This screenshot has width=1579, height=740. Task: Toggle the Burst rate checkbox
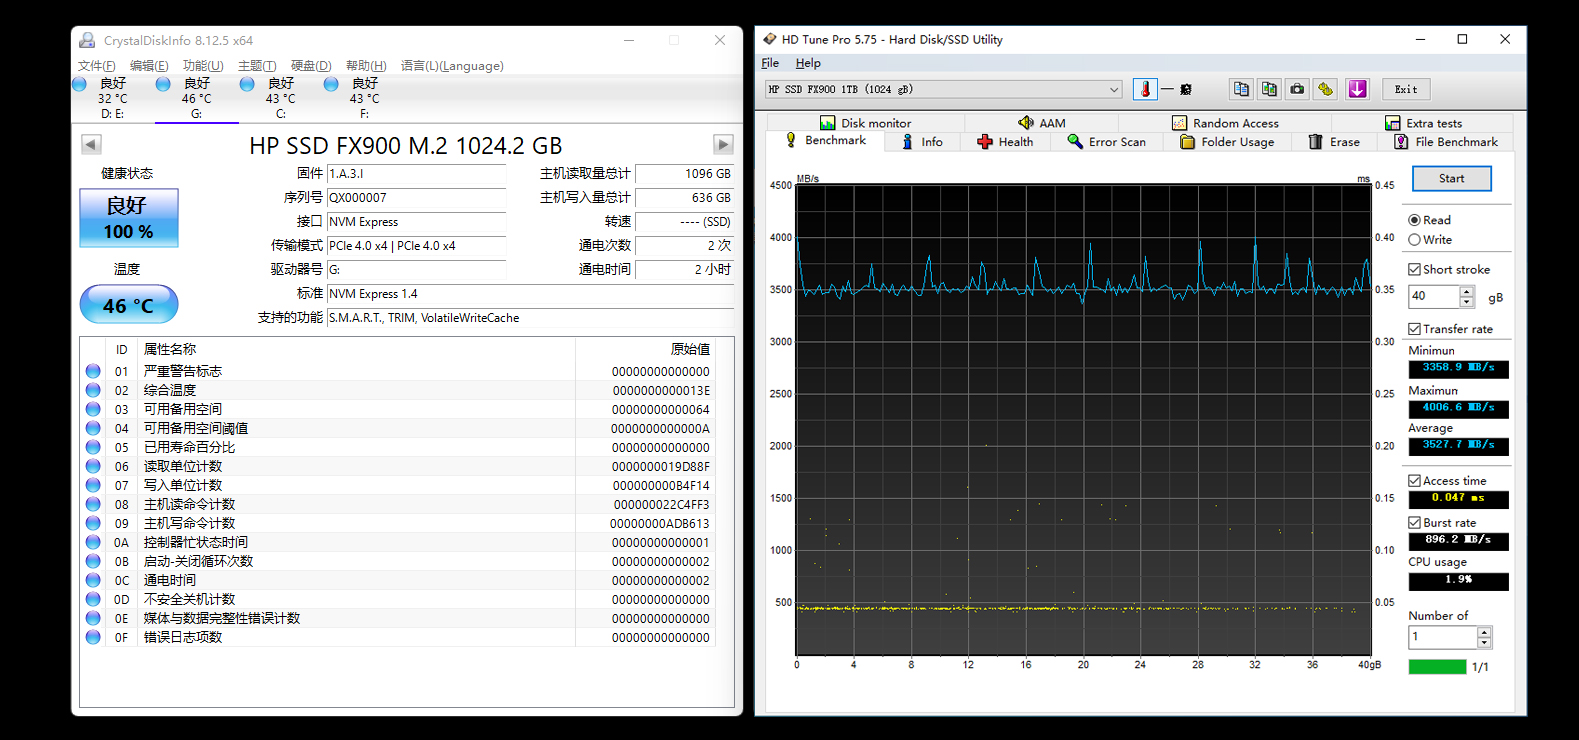tap(1414, 523)
